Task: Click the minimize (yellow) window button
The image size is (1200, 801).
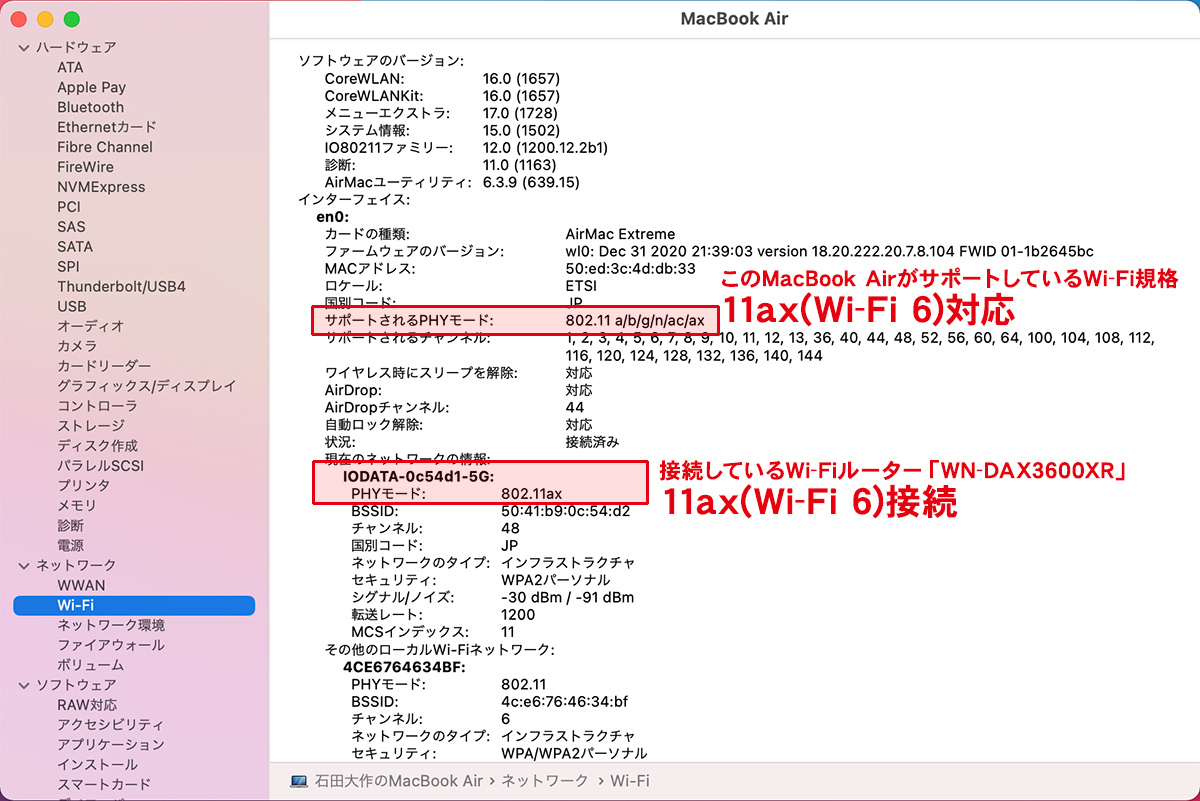Action: tap(45, 20)
